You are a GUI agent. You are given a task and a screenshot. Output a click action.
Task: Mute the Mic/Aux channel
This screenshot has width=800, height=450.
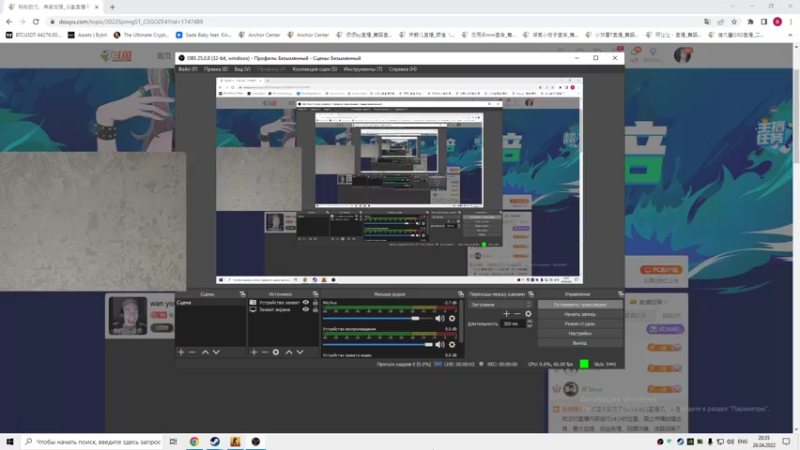(440, 318)
